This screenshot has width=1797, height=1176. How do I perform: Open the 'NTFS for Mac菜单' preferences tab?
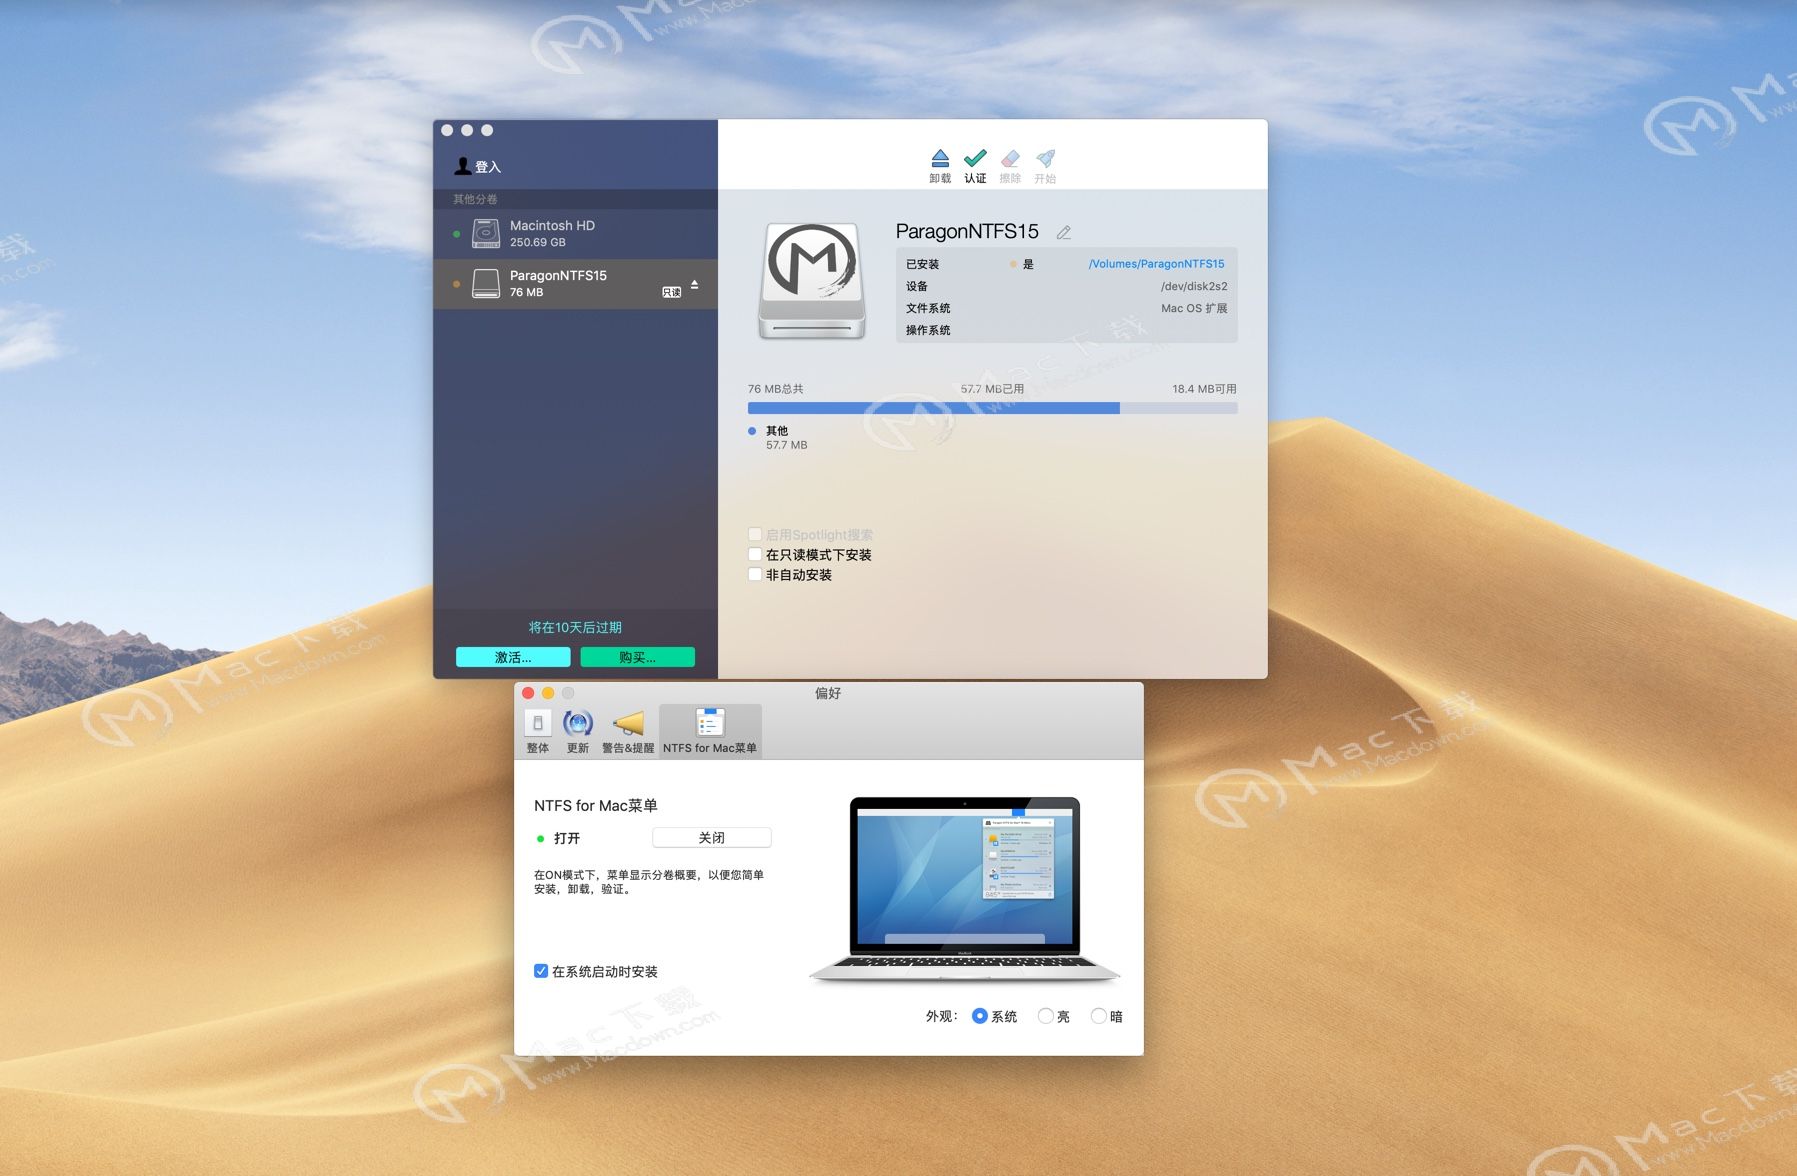pyautogui.click(x=710, y=731)
